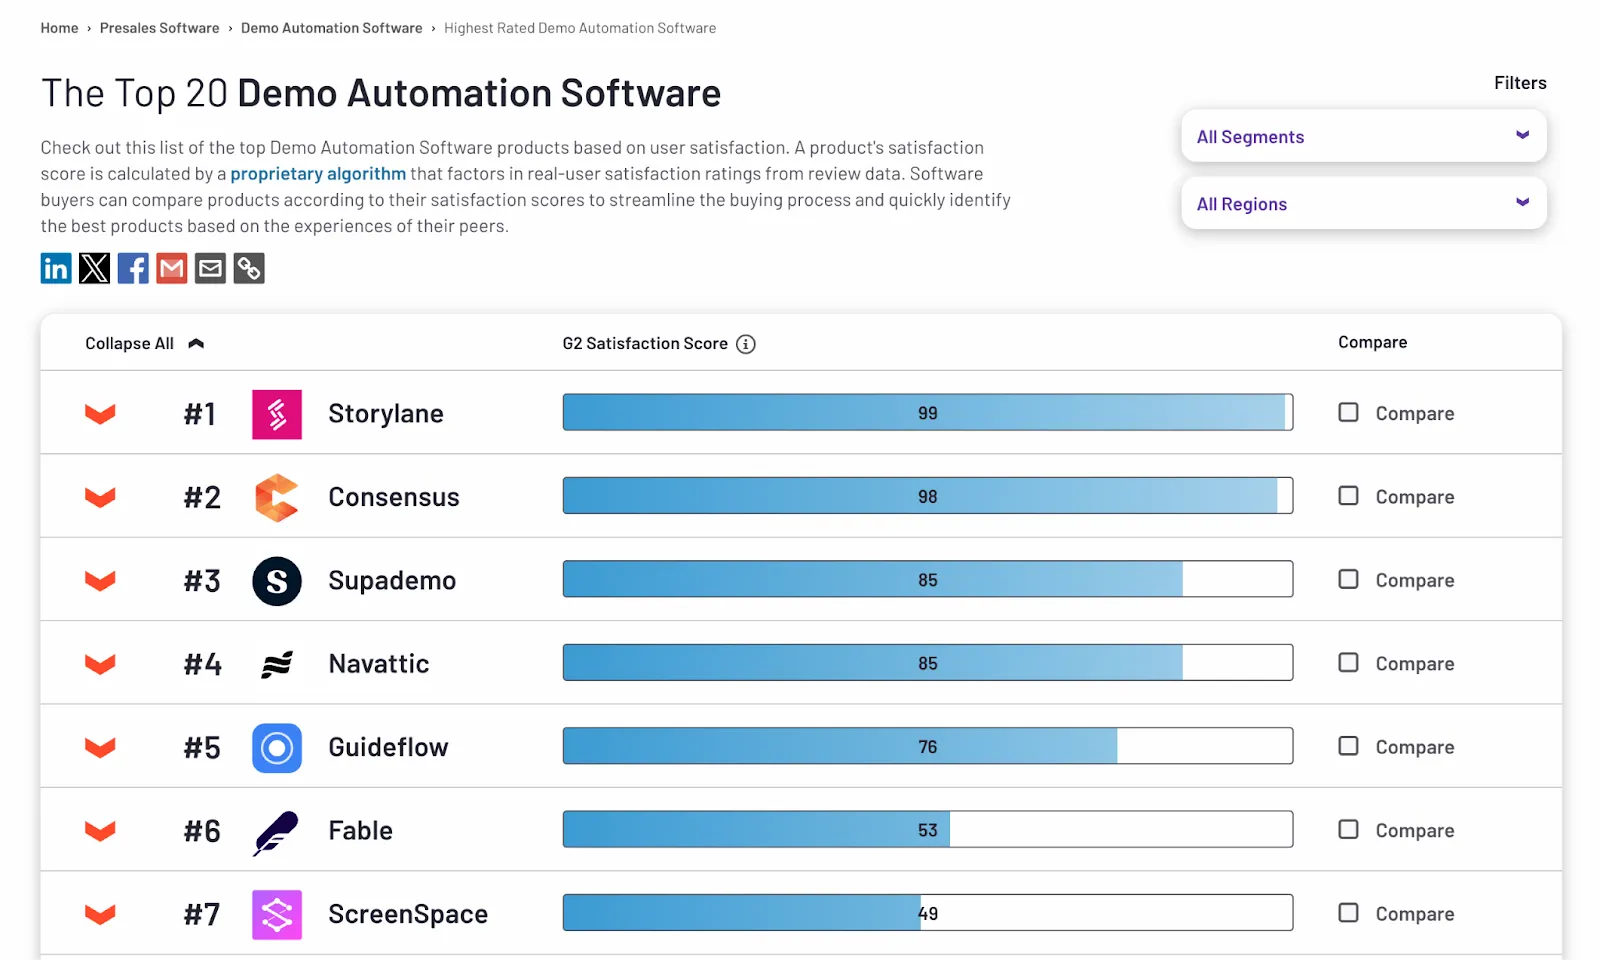Click Fable satisfaction bar showing 53

pos(928,829)
